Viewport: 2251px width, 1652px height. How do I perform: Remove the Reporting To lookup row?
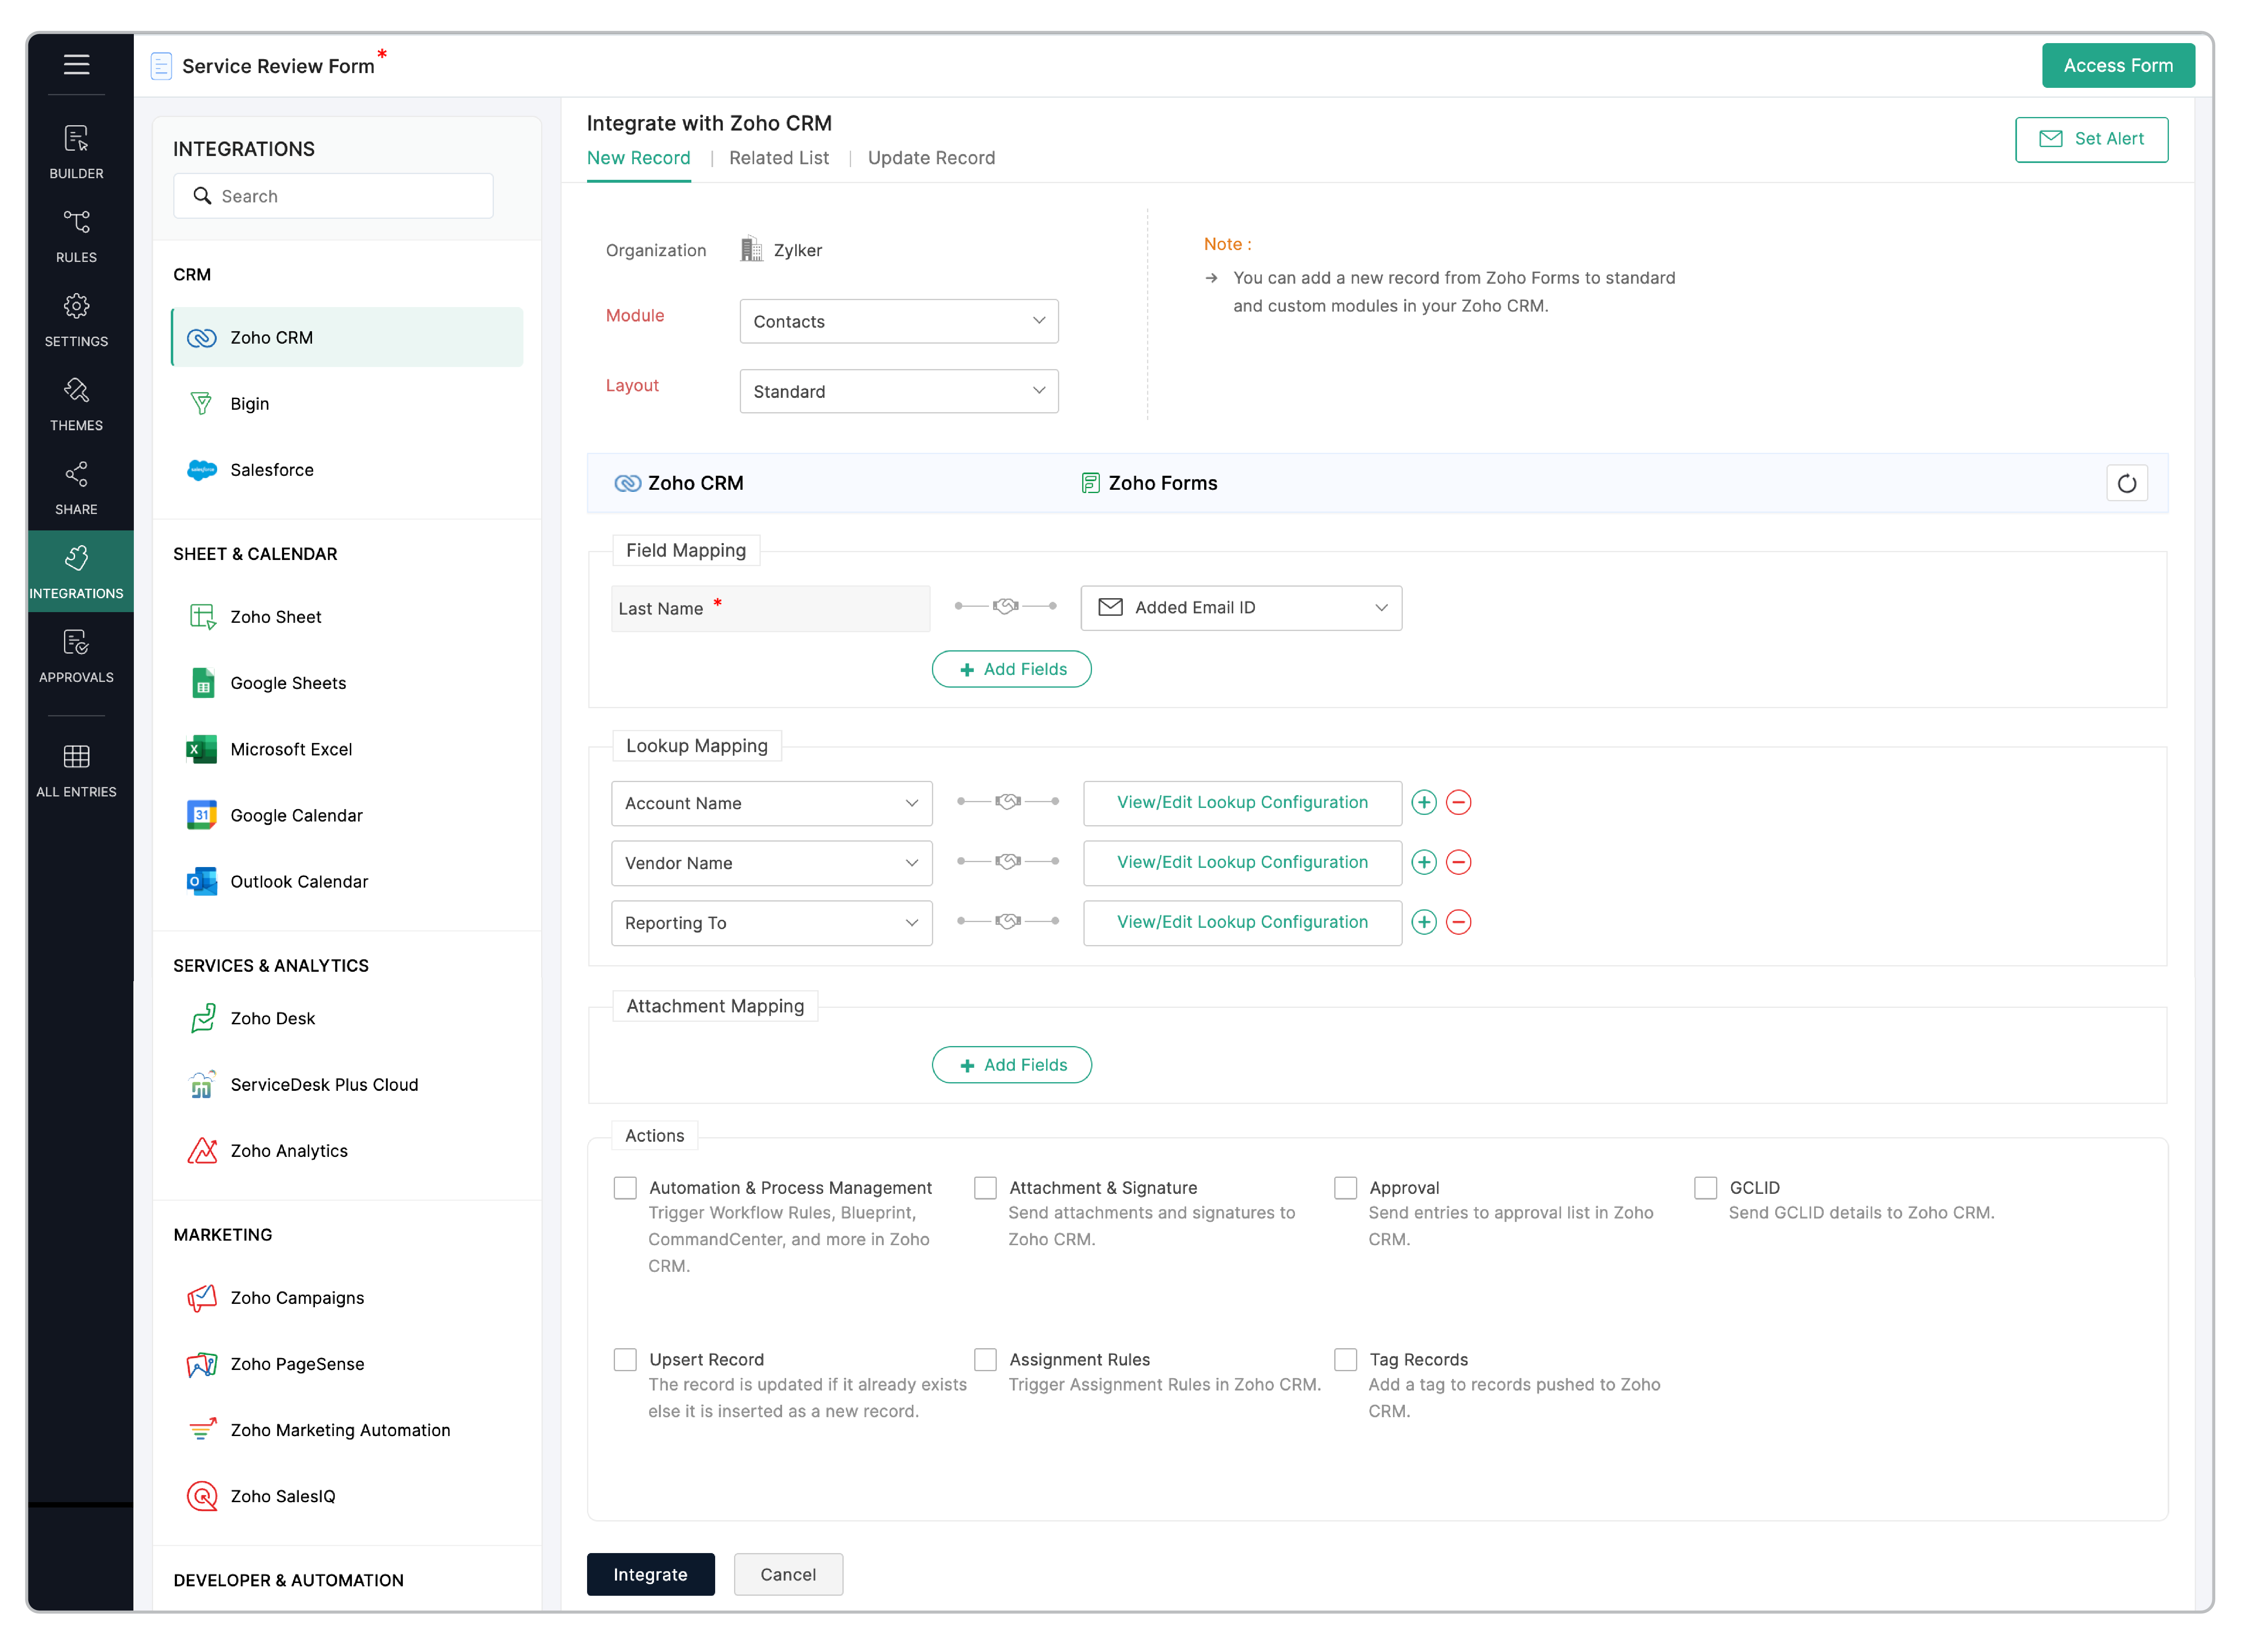pyautogui.click(x=1459, y=923)
